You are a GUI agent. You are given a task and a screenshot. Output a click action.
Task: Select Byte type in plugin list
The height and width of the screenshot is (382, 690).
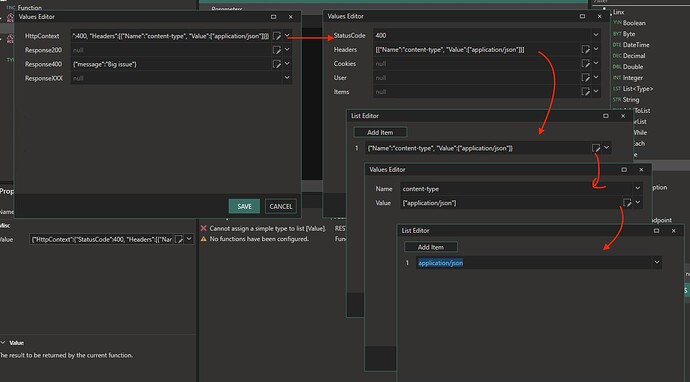pos(629,34)
